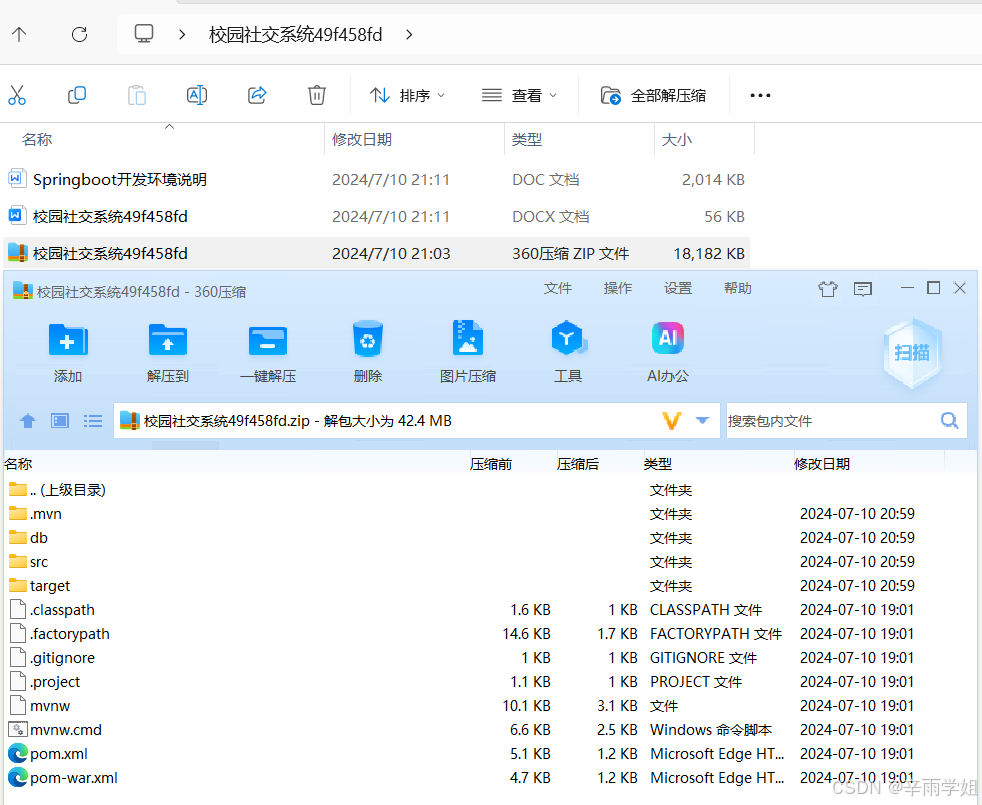Refresh the Explorer folder view
The width and height of the screenshot is (982, 805).
click(80, 34)
